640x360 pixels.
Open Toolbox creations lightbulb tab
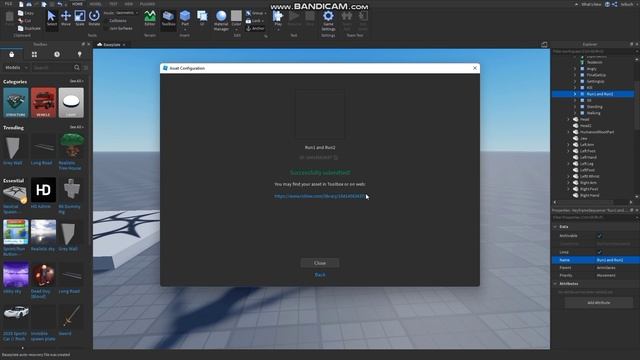coord(80,54)
